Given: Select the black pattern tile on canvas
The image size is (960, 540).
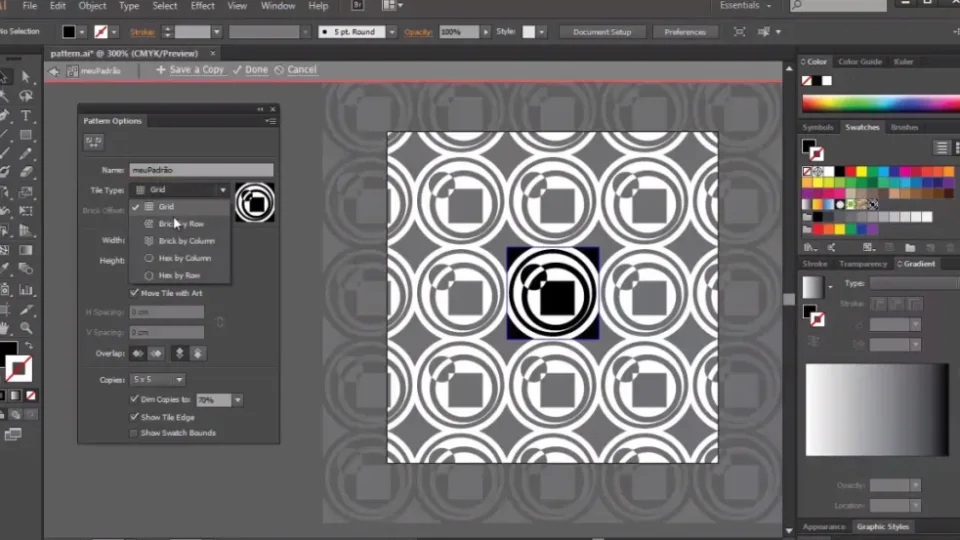Looking at the screenshot, I should [x=553, y=293].
